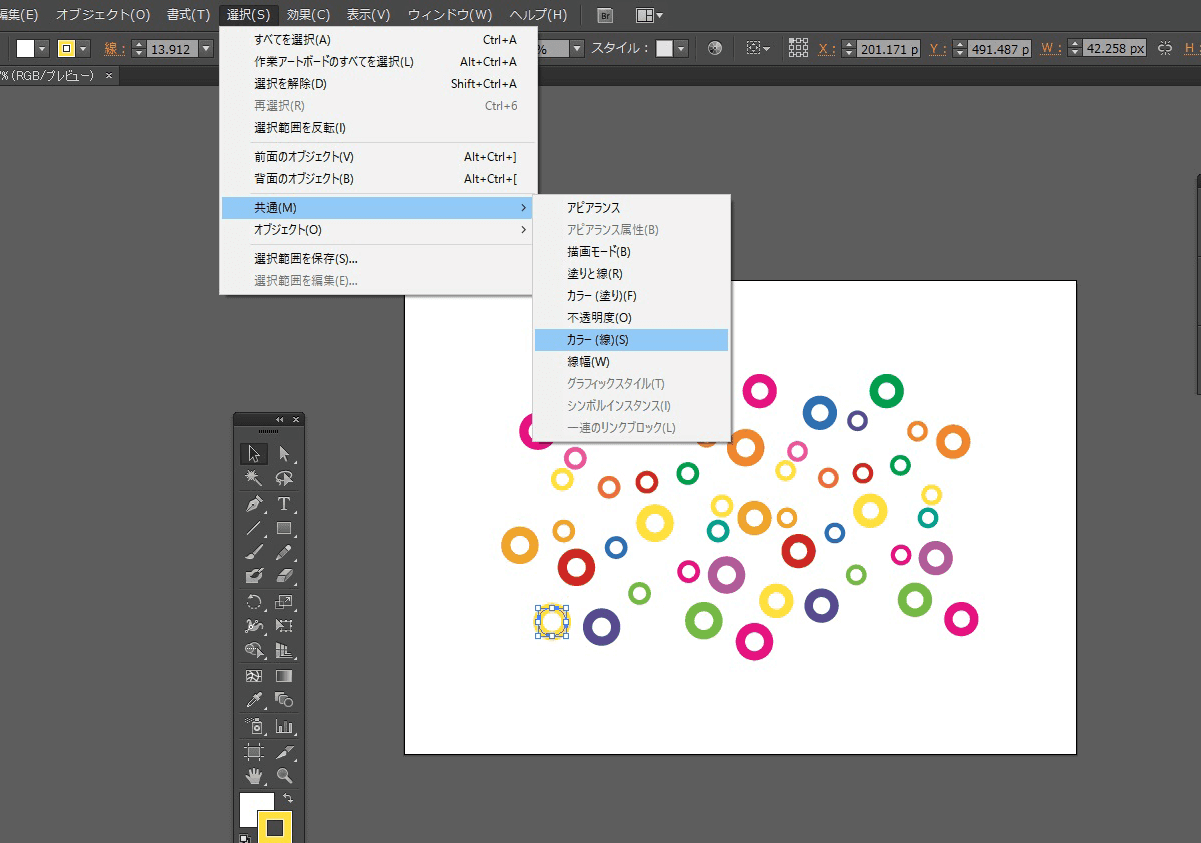Click the Y coordinate field 491.487
Image resolution: width=1201 pixels, height=843 pixels.
999,48
